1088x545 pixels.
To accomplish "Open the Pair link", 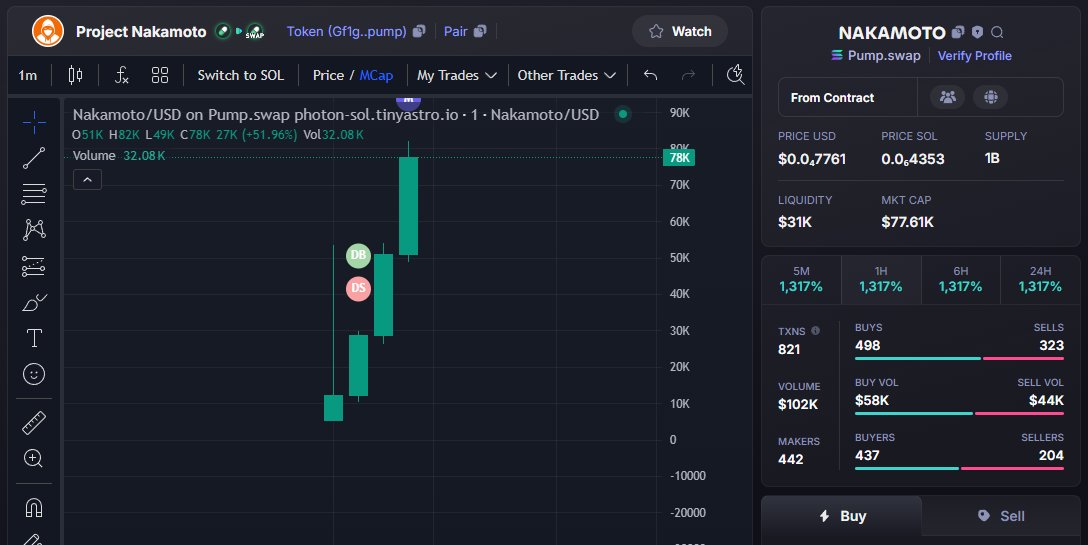I will [456, 31].
